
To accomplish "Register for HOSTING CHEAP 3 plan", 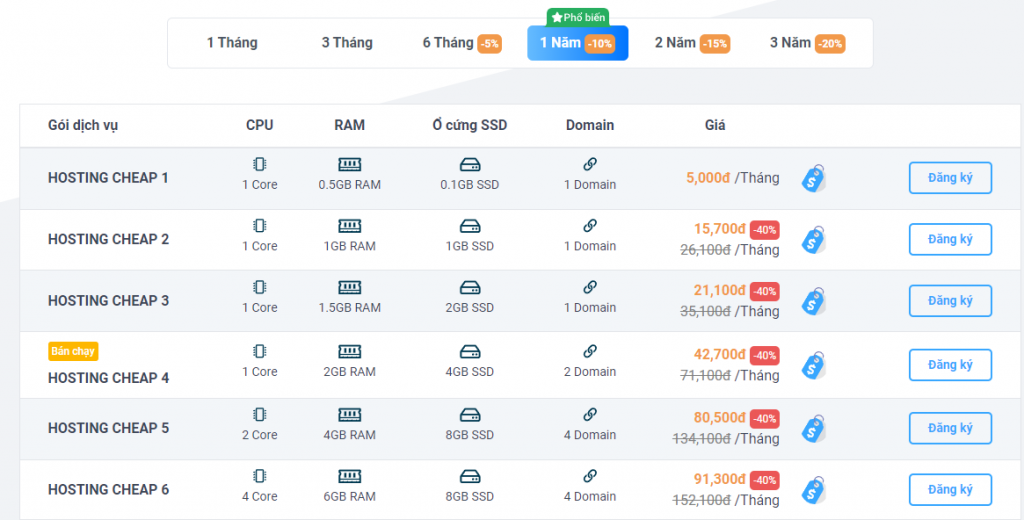I will [950, 301].
